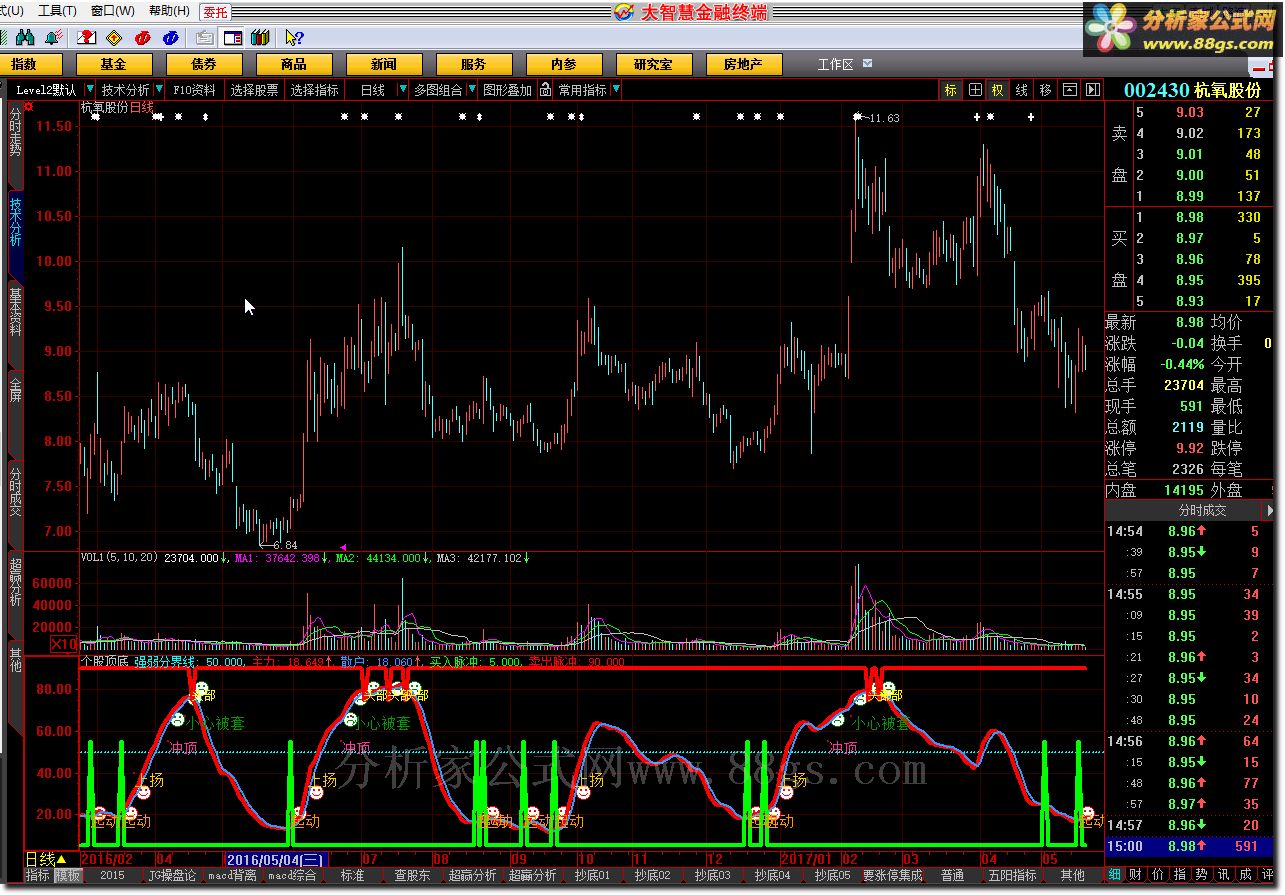Click the 2016/05/04(三) date marker on timeline

click(x=276, y=859)
